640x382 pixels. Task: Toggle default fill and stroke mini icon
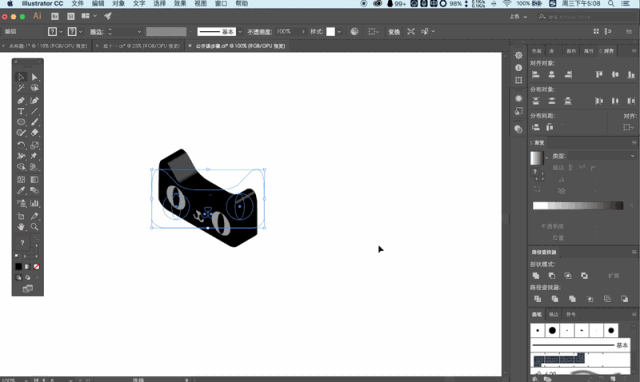tap(17, 256)
